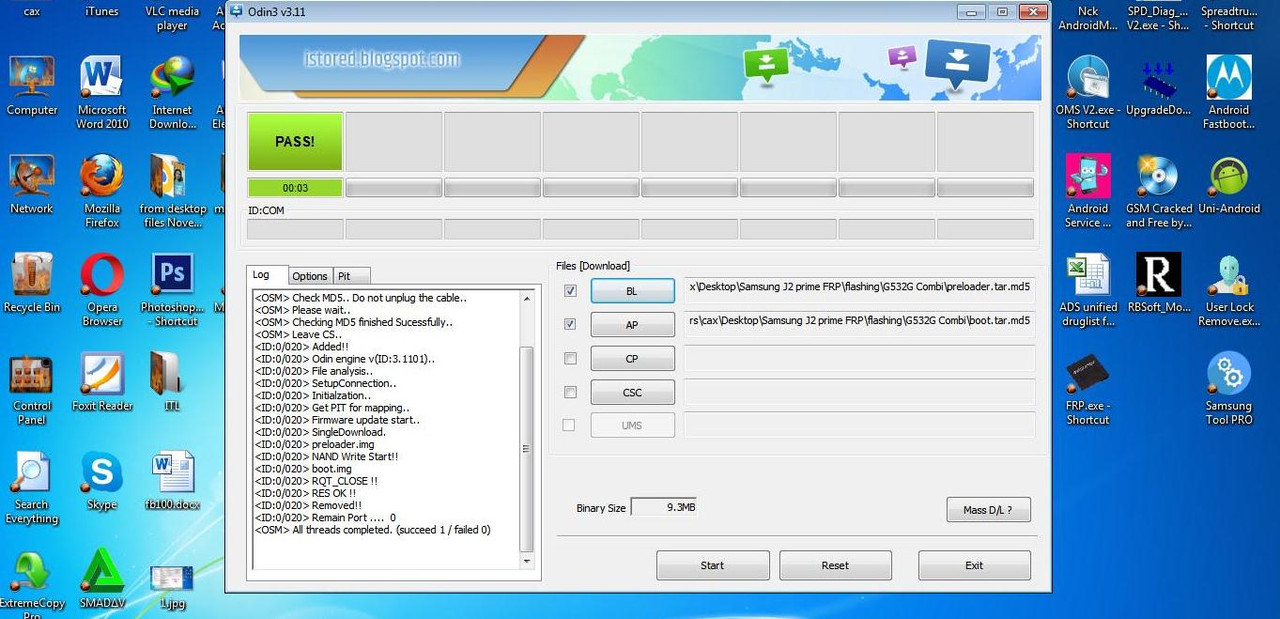Click the CSC file button
This screenshot has height=619, width=1280.
(632, 393)
